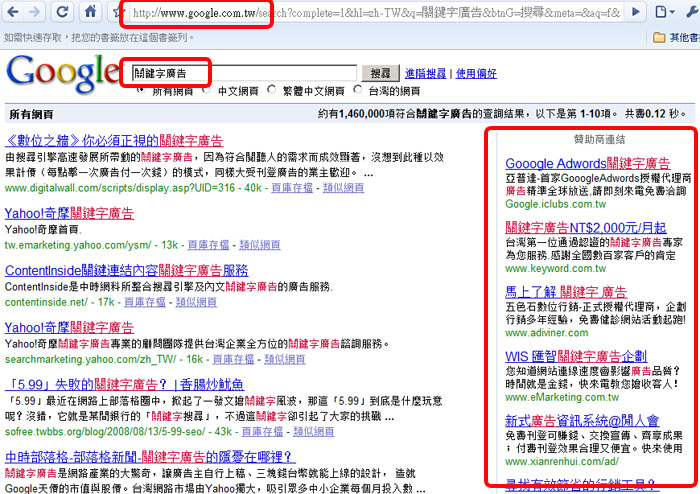Image resolution: width=700 pixels, height=494 pixels.
Task: Open similar pages for digitalwall.com result
Action: 343,188
